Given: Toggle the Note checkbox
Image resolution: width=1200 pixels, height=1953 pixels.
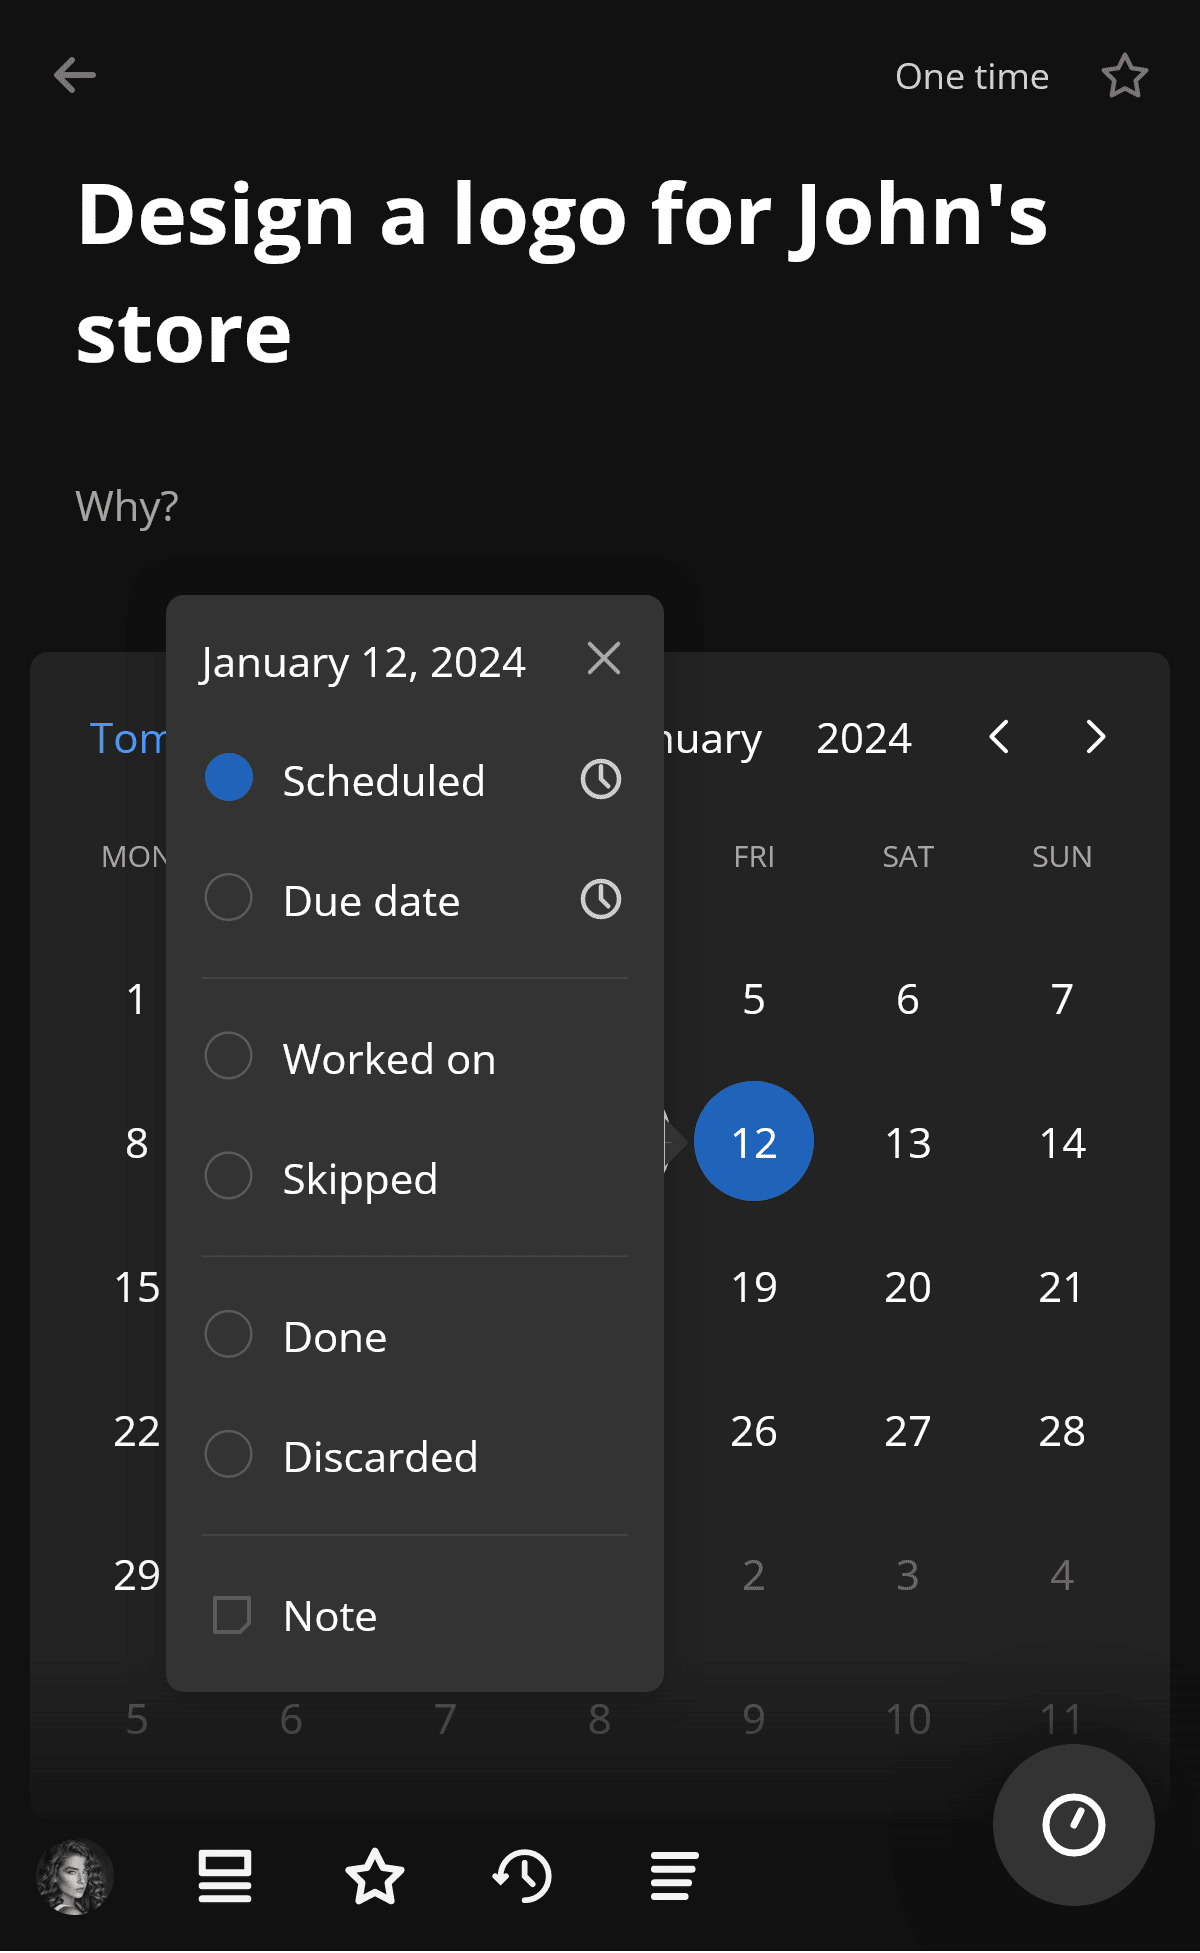Looking at the screenshot, I should (x=232, y=1615).
